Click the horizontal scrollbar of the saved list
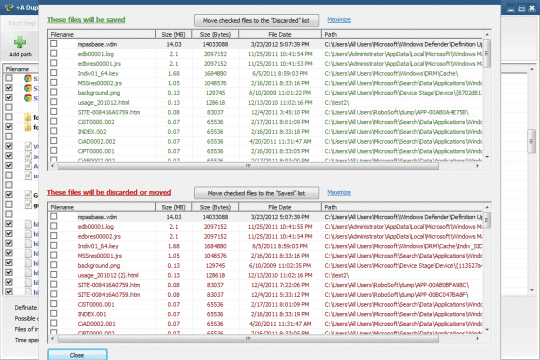 [x=248, y=166]
